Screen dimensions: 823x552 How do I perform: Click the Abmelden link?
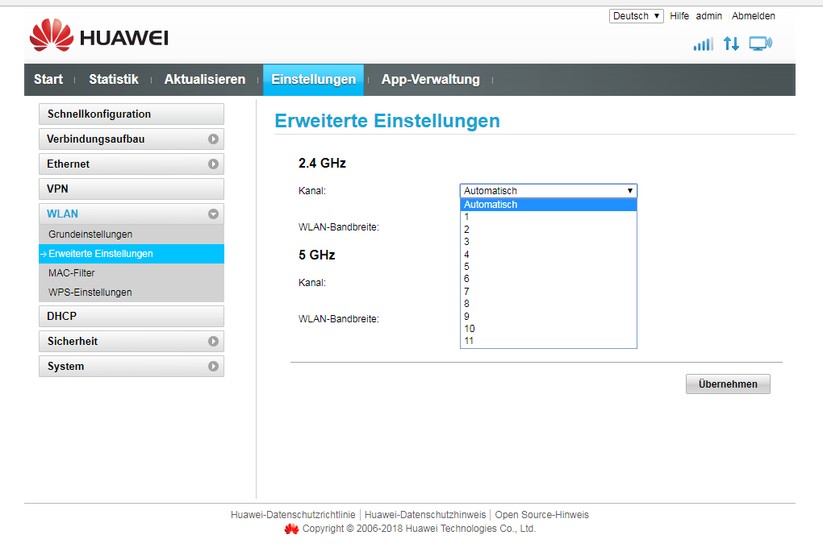[753, 16]
